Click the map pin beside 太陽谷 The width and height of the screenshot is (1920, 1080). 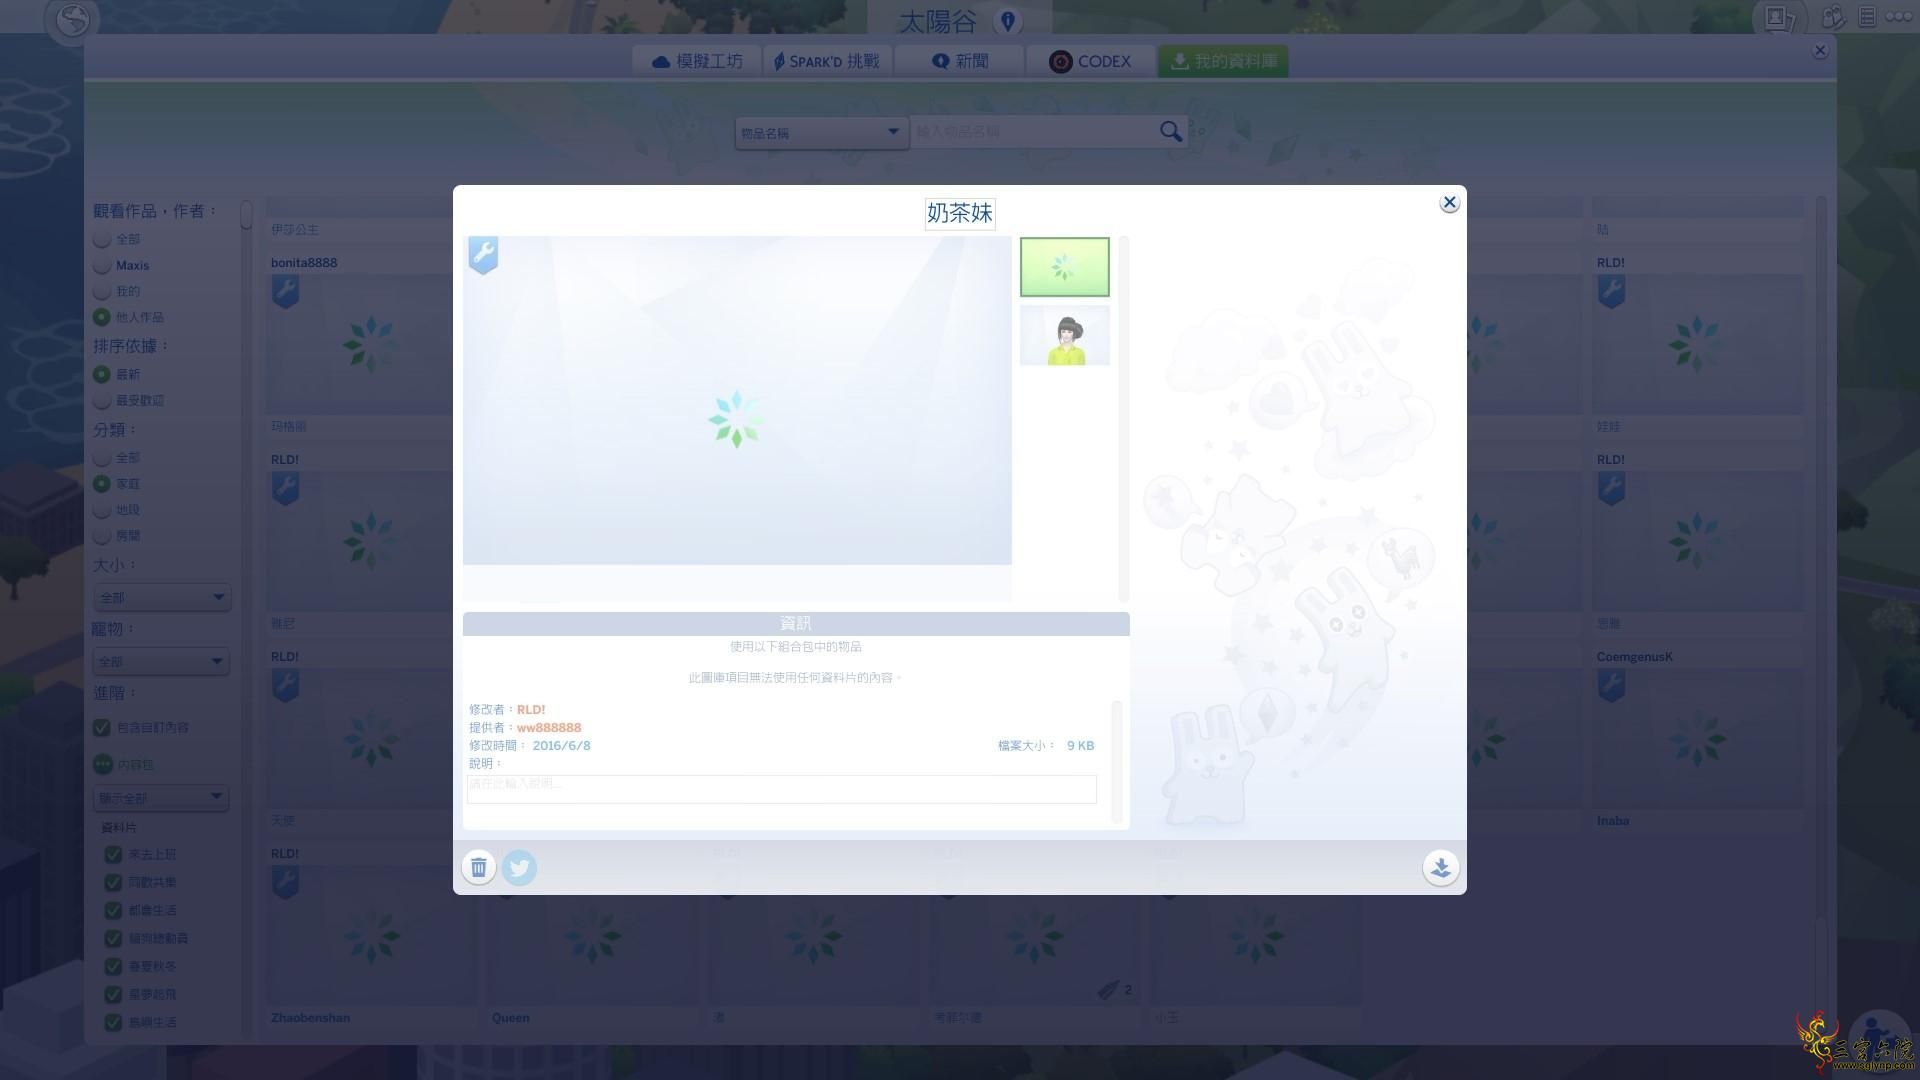(1007, 21)
